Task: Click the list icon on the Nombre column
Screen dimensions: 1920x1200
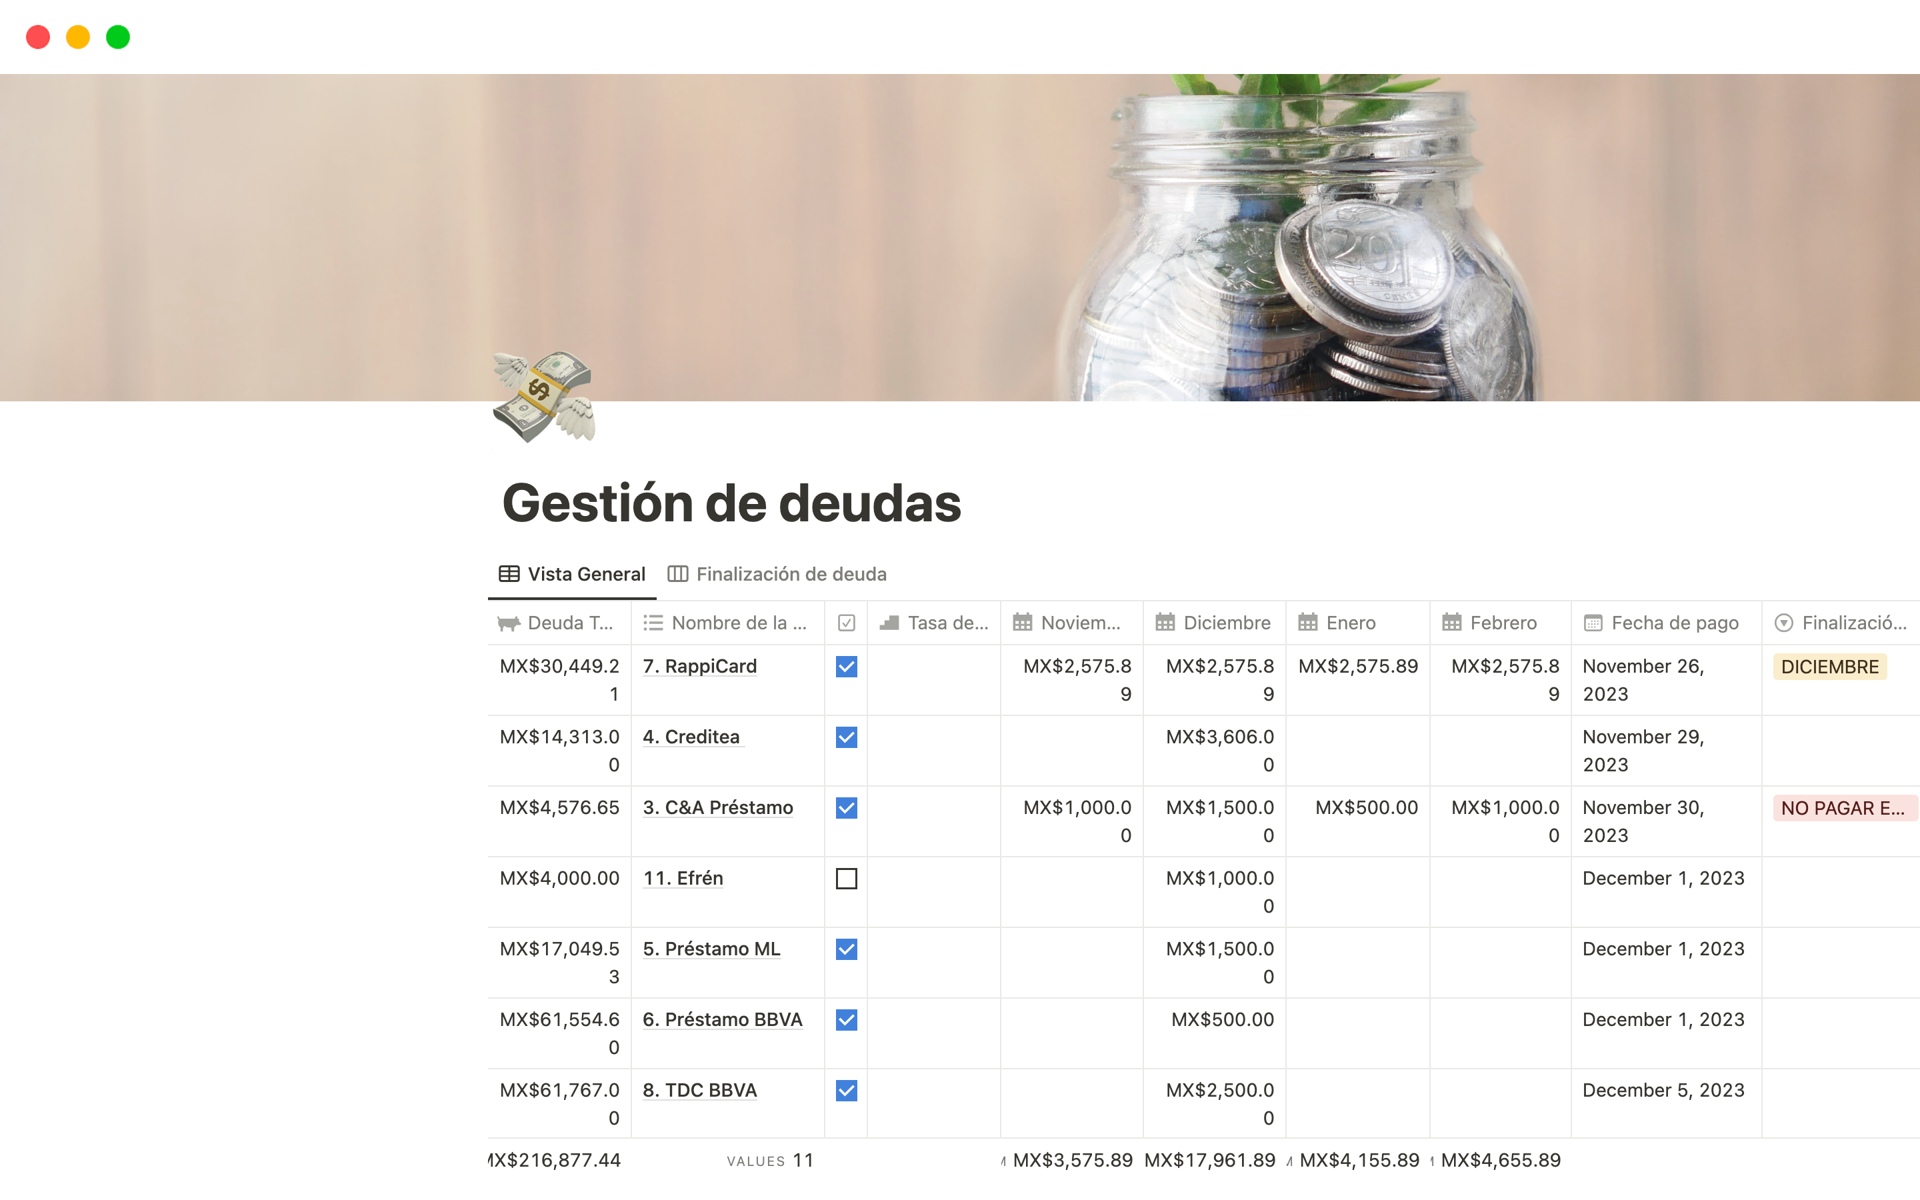Action: 652,622
